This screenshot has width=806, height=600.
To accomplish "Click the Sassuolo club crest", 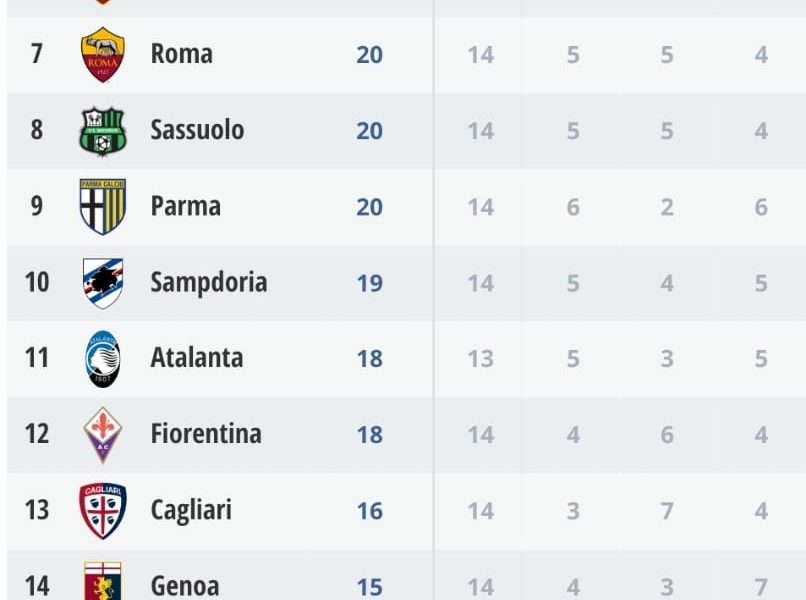I will pos(103,130).
